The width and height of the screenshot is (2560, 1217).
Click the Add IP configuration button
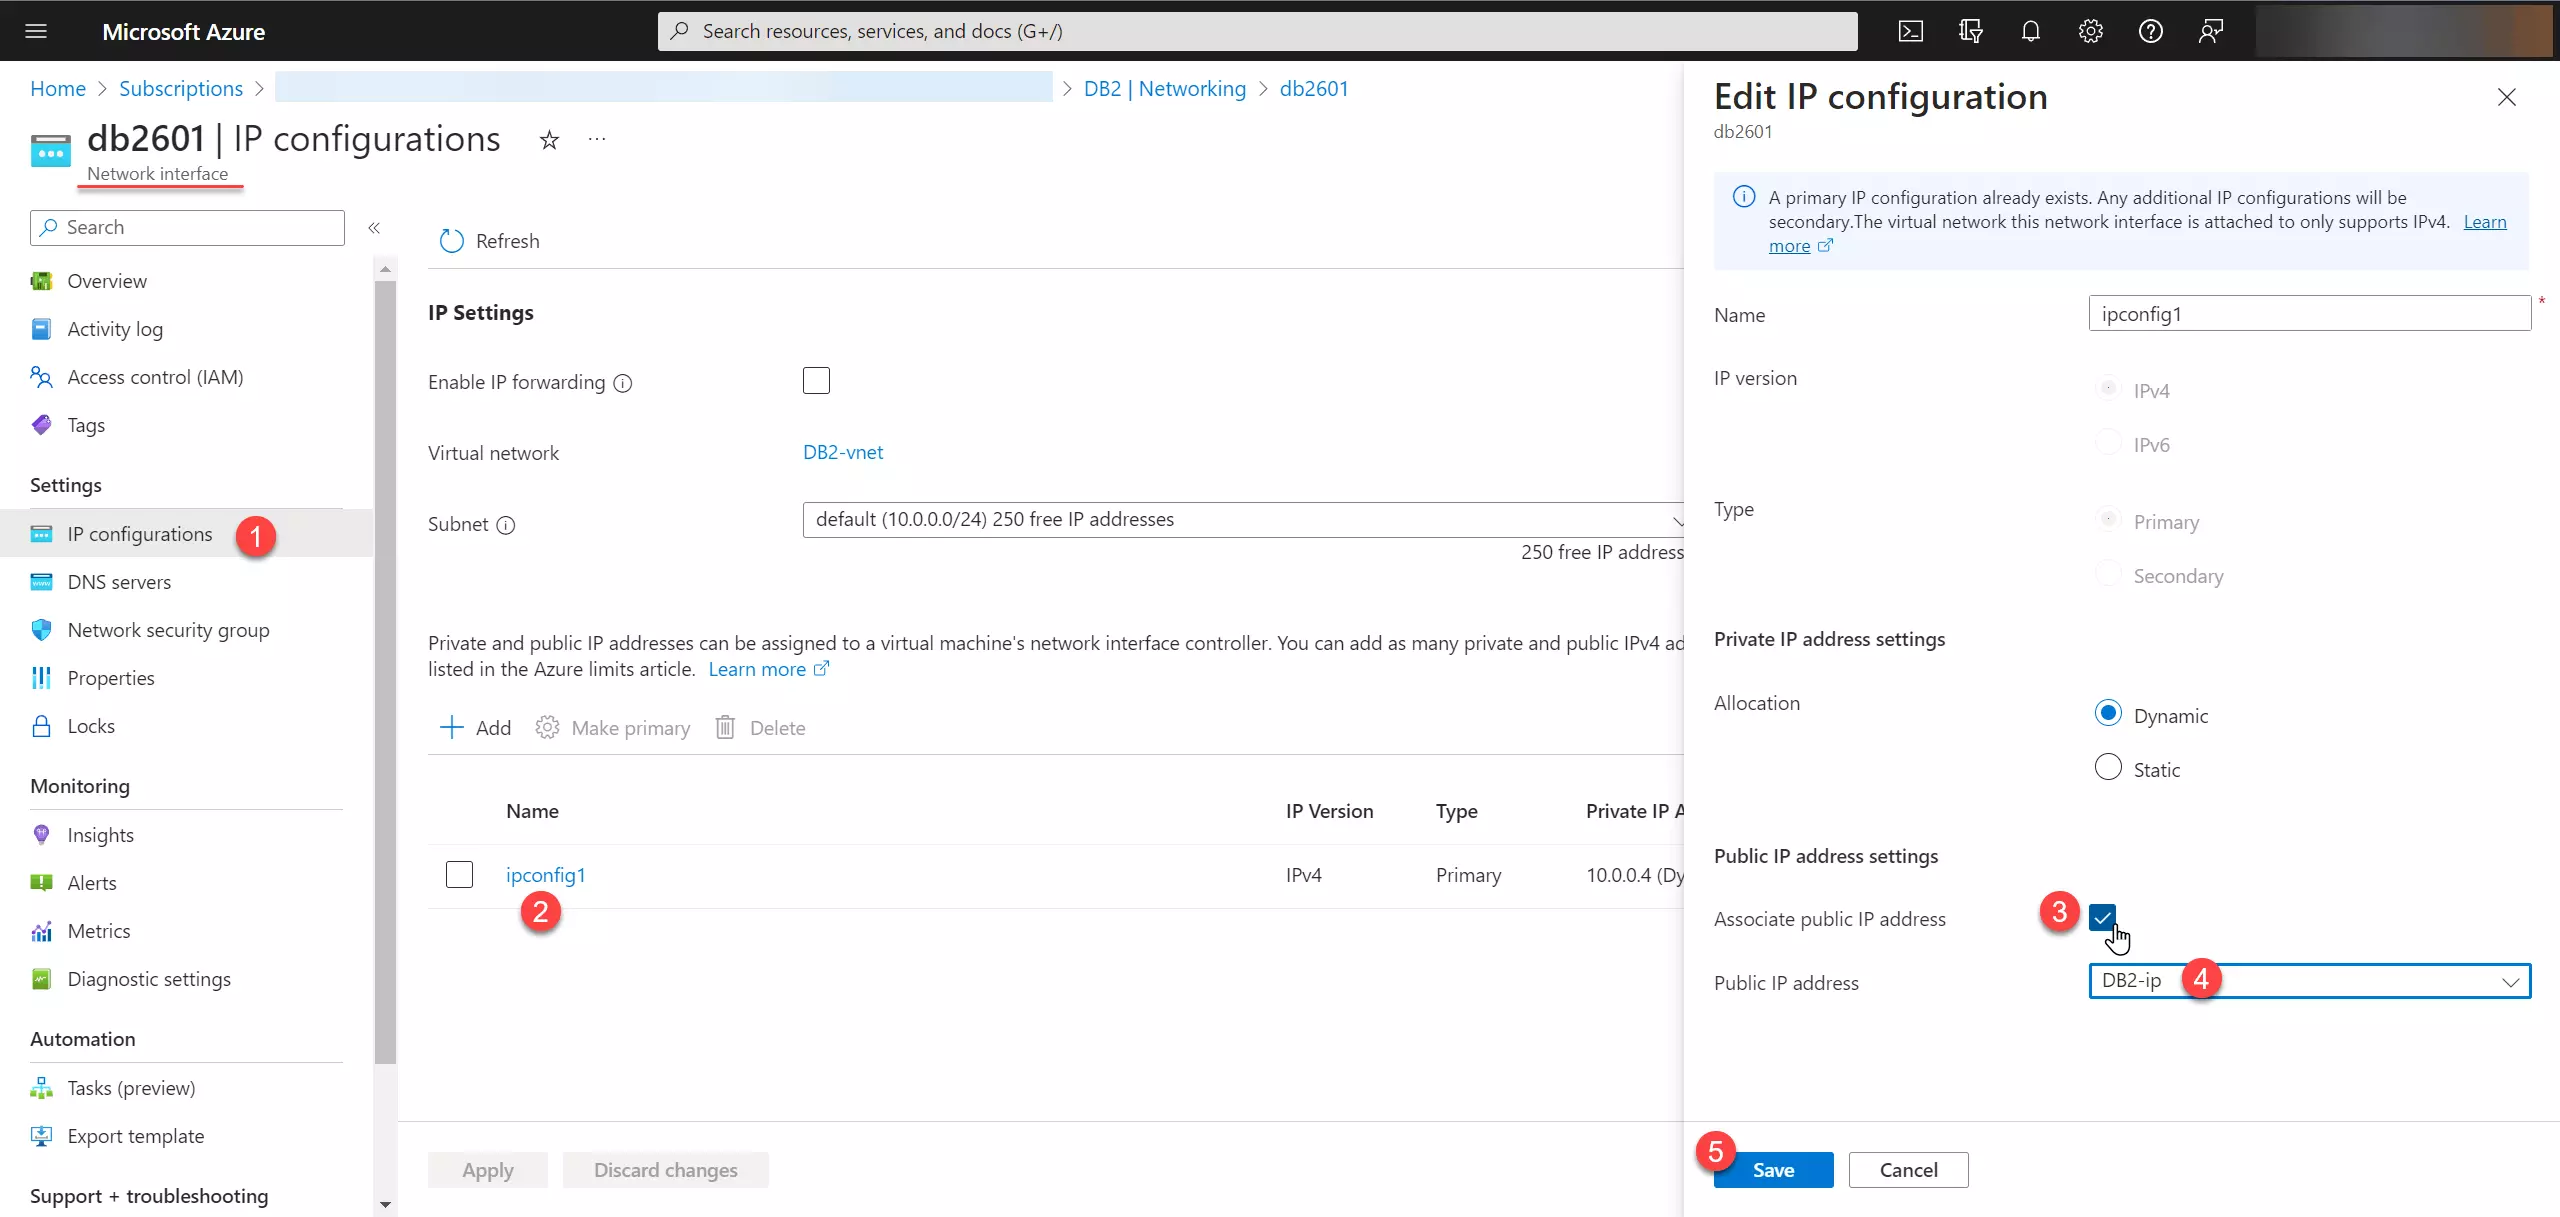coord(476,728)
